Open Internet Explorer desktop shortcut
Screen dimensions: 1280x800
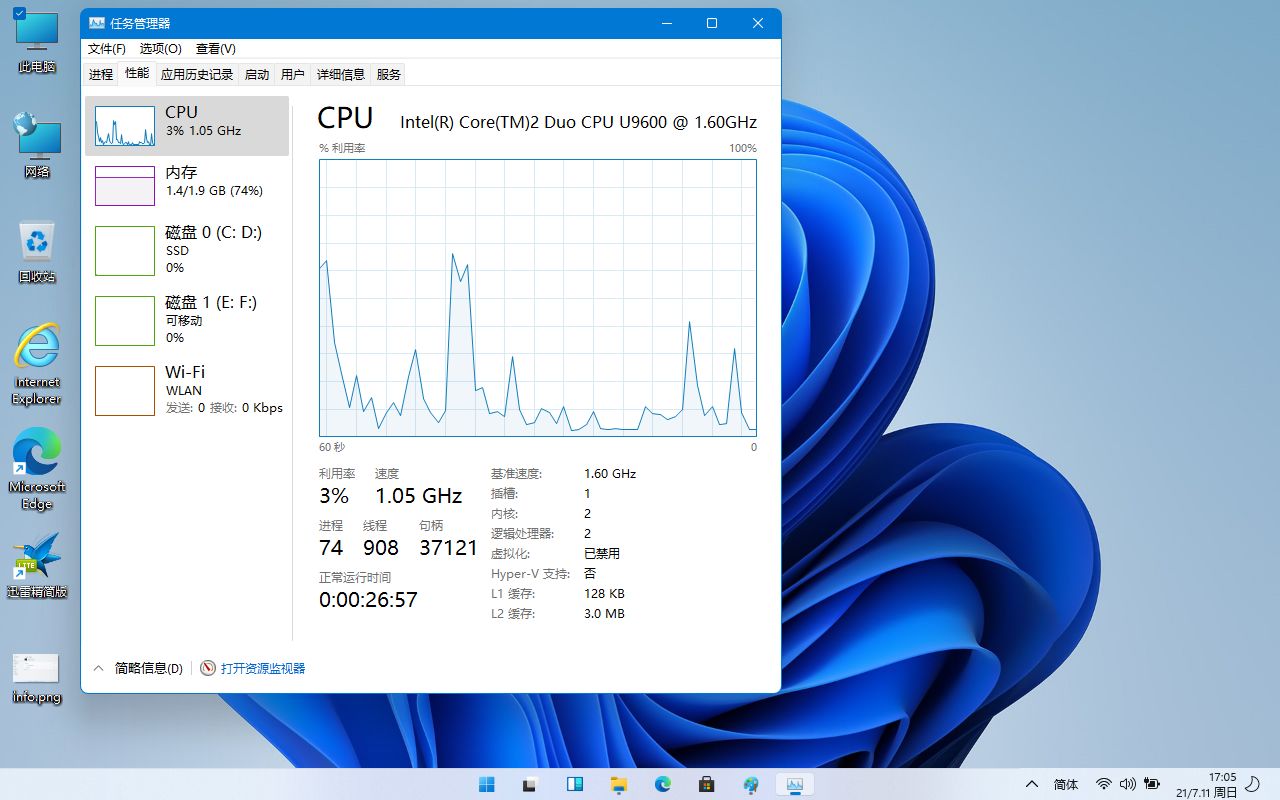point(37,364)
